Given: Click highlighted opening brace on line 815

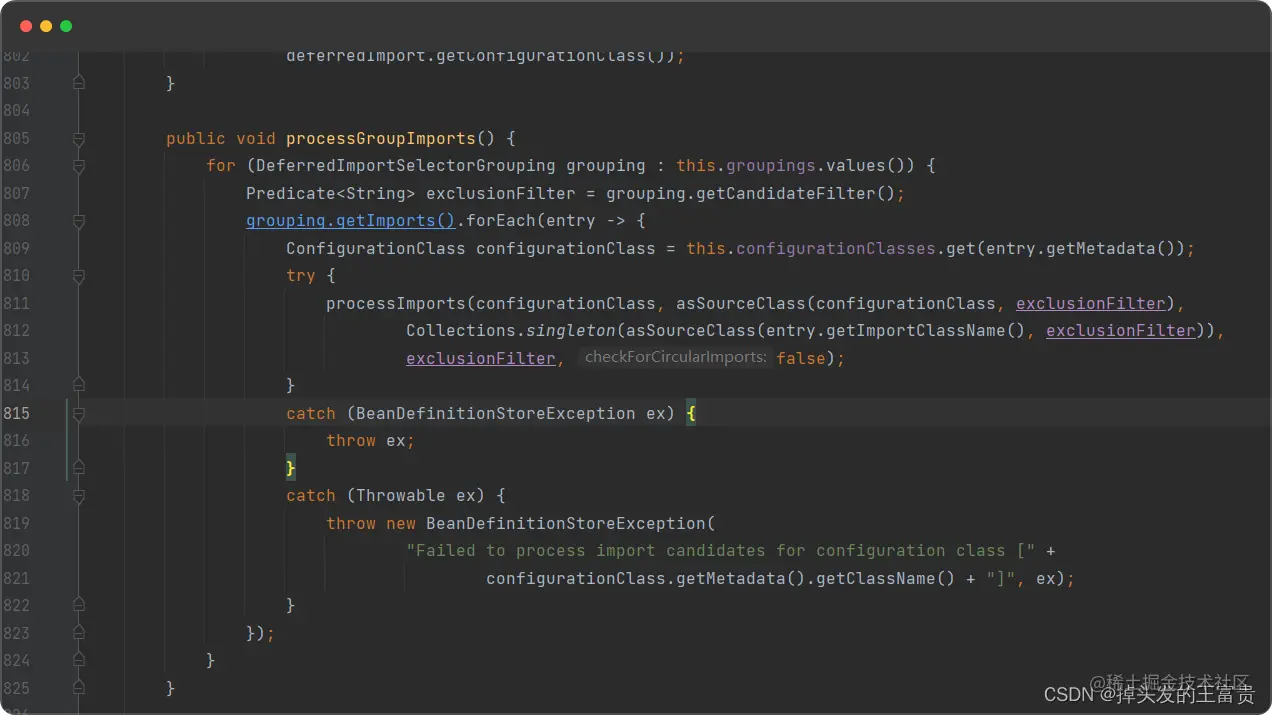Looking at the screenshot, I should coord(691,413).
